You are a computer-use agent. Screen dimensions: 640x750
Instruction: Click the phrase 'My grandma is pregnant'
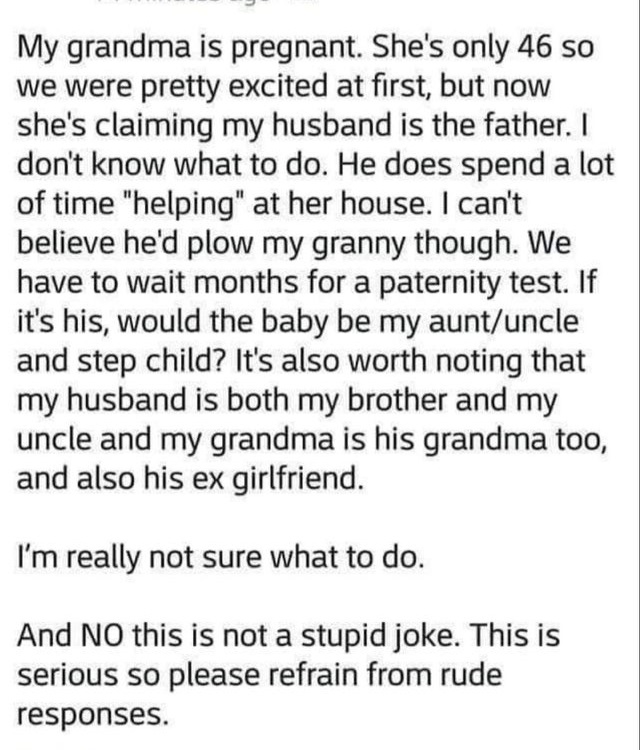tap(189, 50)
